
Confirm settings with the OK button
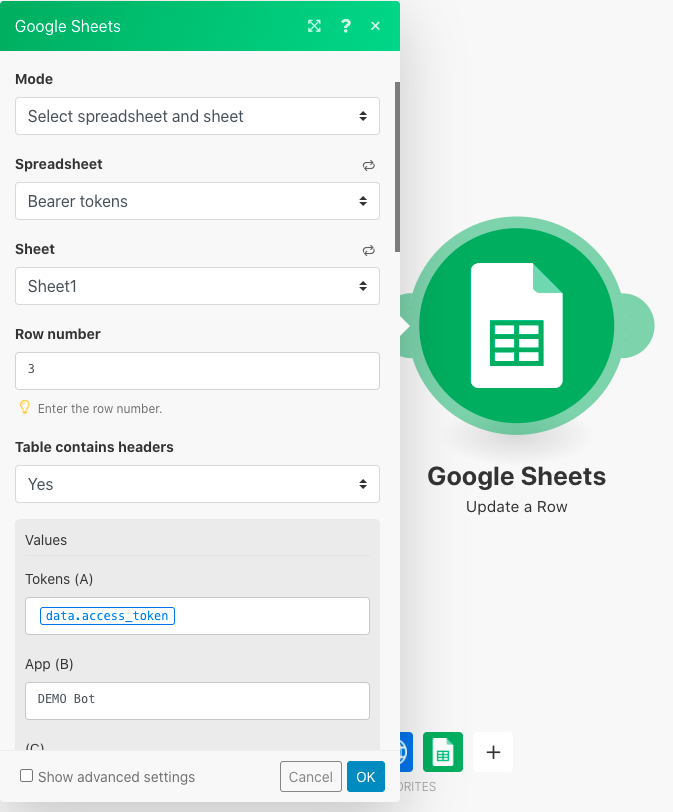pos(365,776)
